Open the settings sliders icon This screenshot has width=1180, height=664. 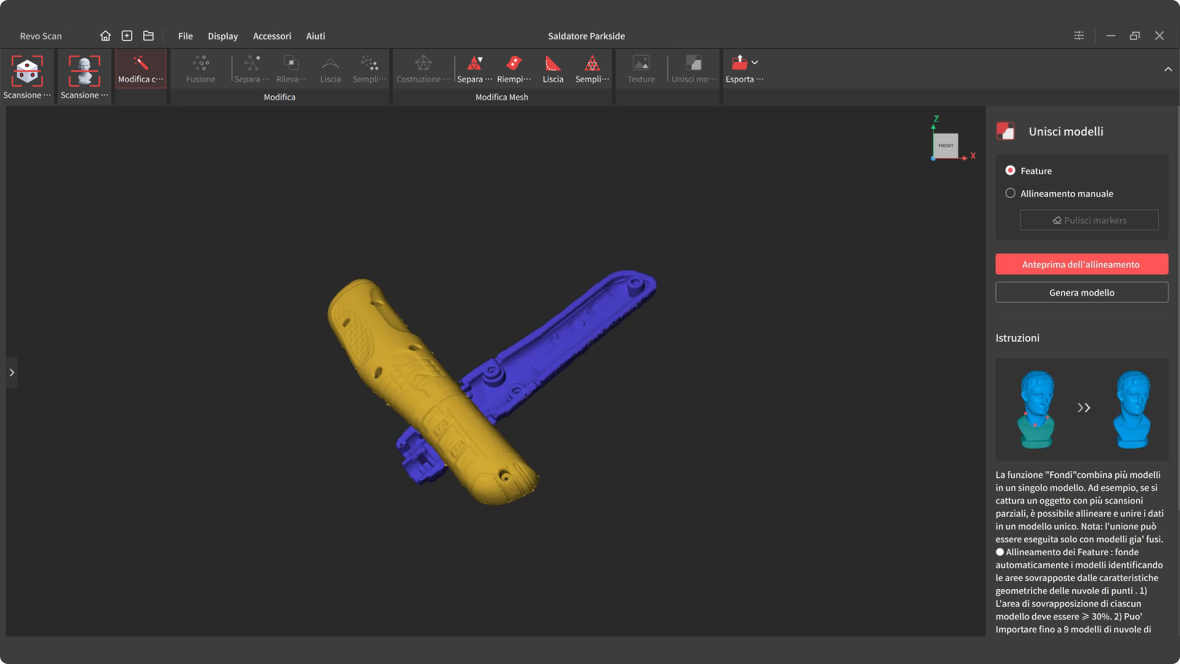[x=1079, y=36]
